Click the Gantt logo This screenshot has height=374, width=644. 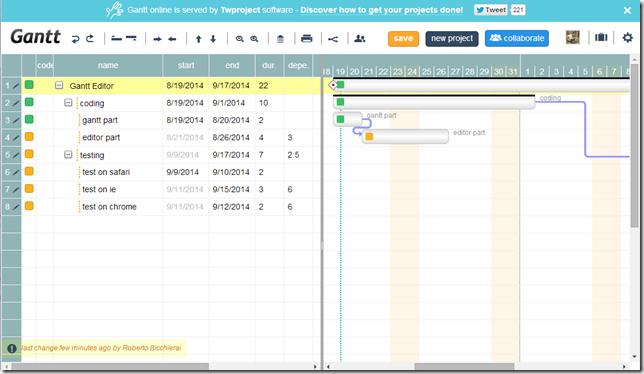pos(36,37)
